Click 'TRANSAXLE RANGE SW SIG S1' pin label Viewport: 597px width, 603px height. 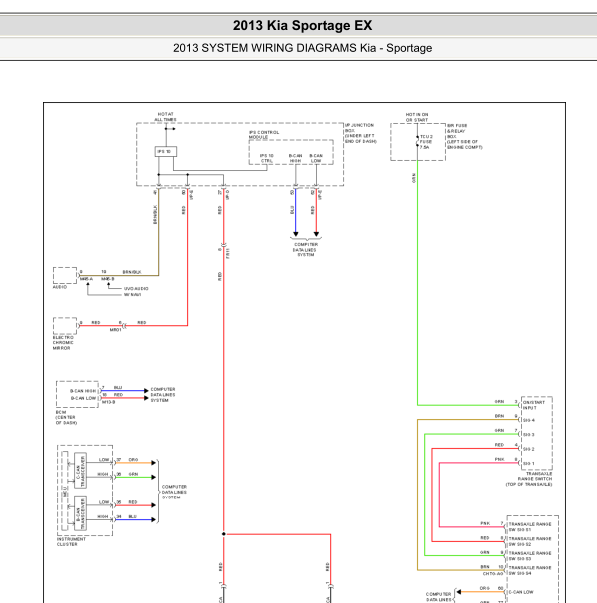[x=530, y=527]
